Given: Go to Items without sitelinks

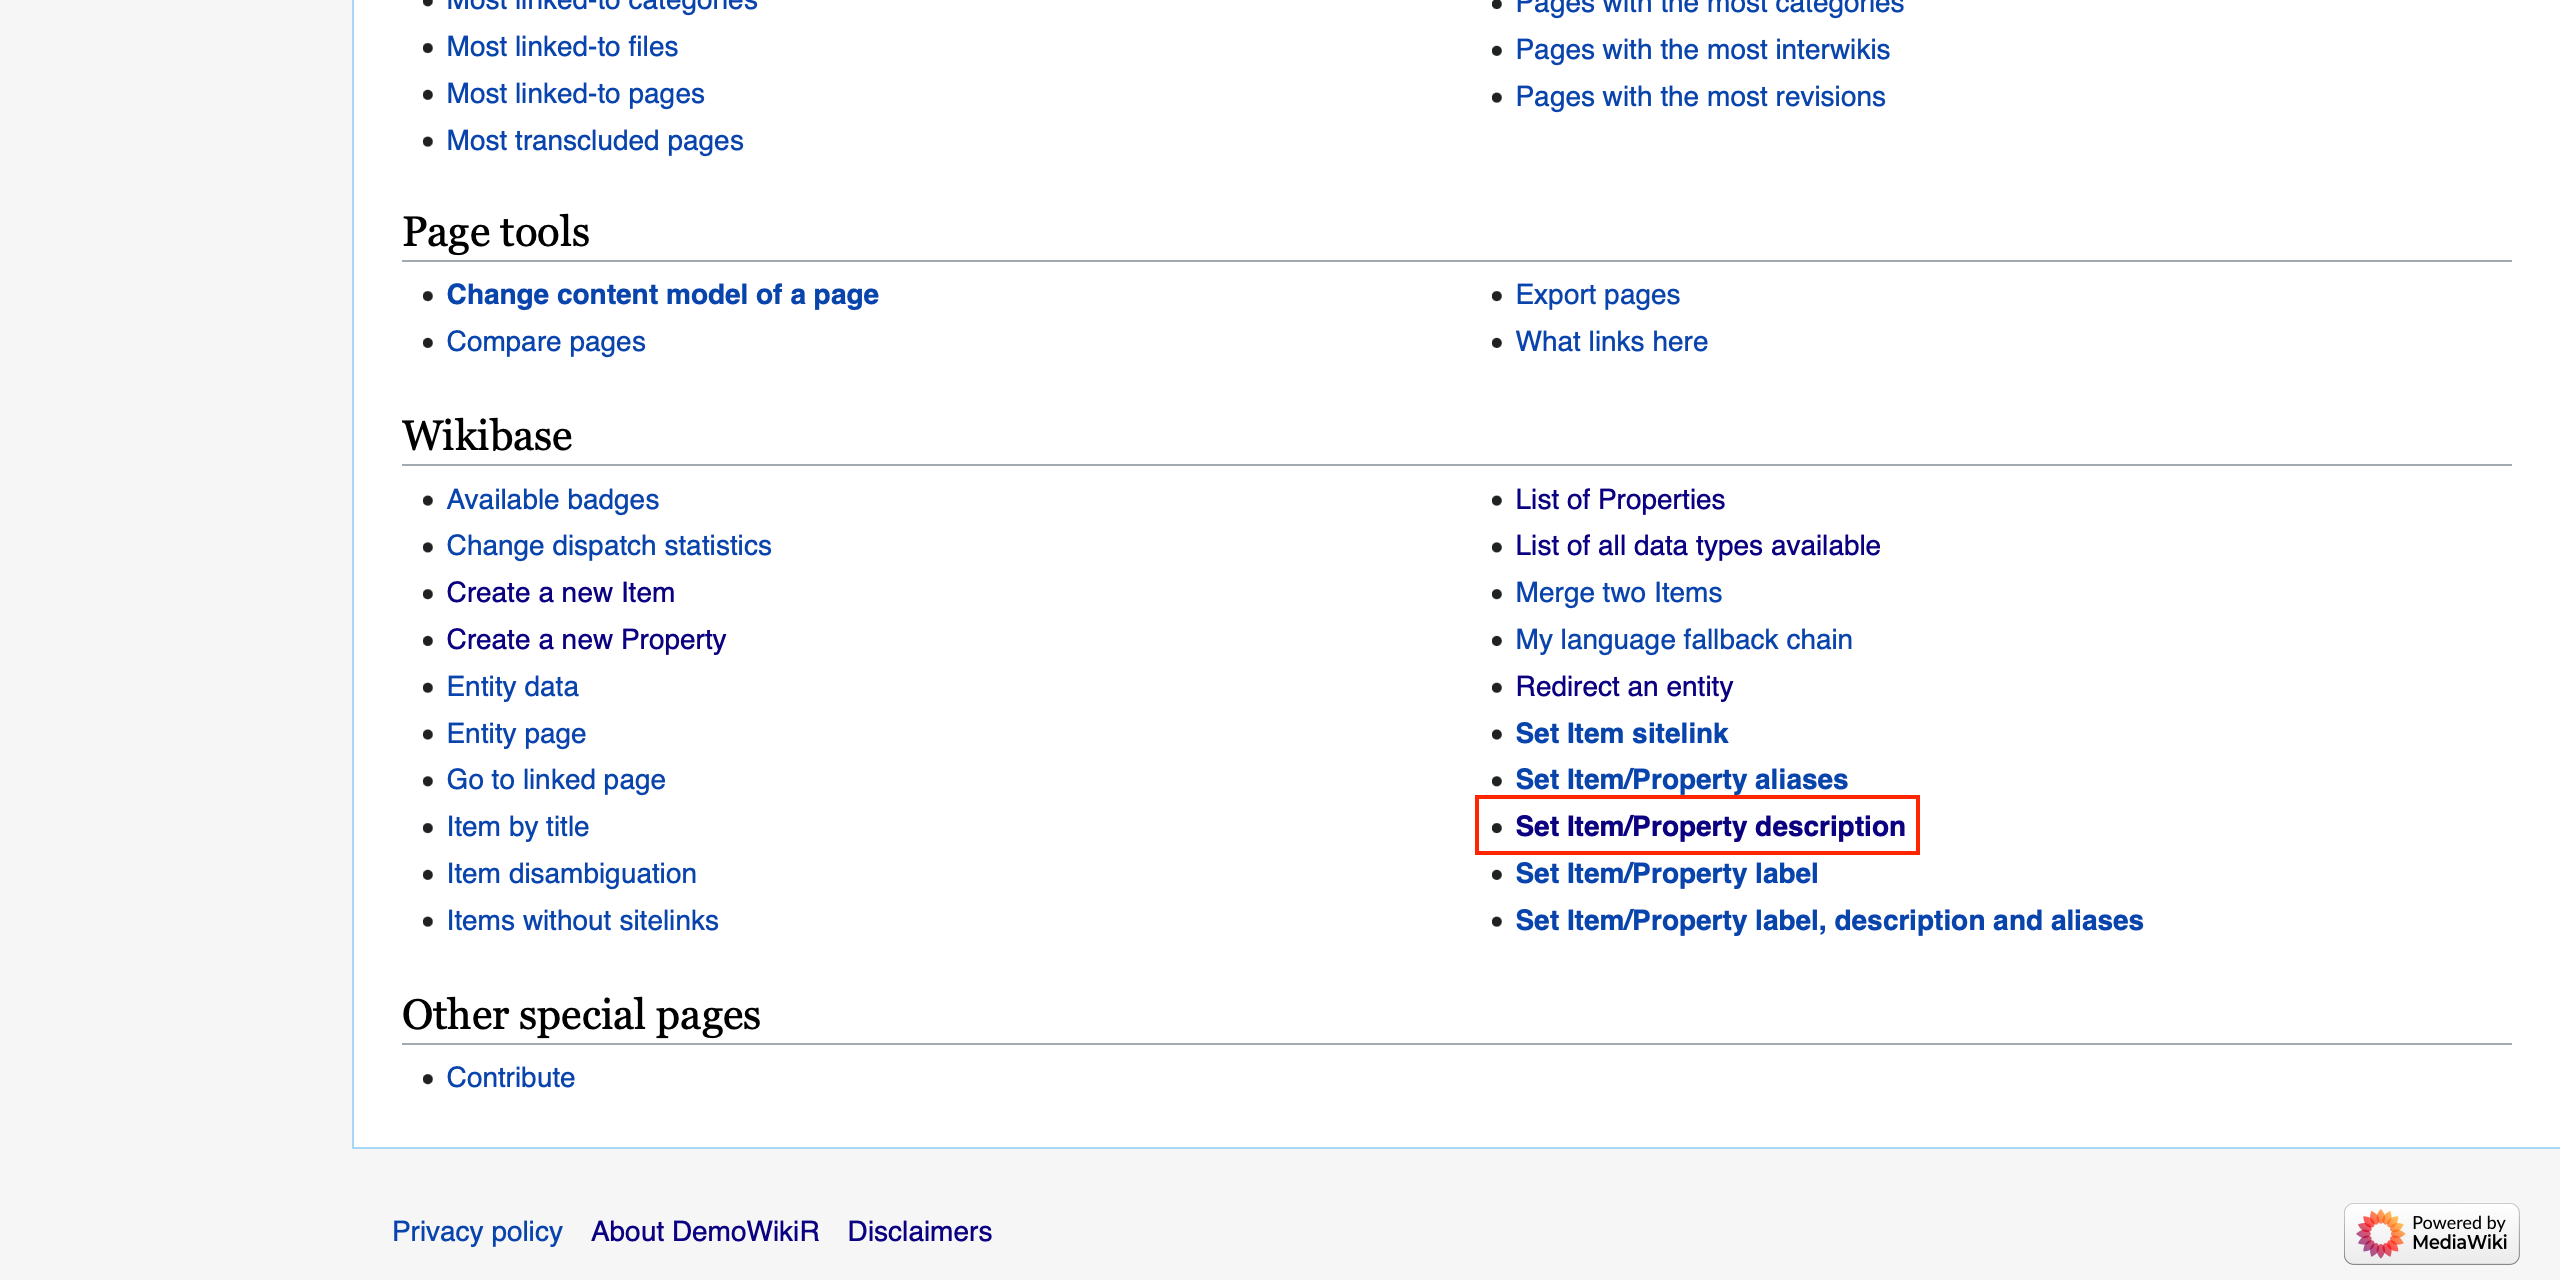Looking at the screenshot, I should tap(582, 920).
